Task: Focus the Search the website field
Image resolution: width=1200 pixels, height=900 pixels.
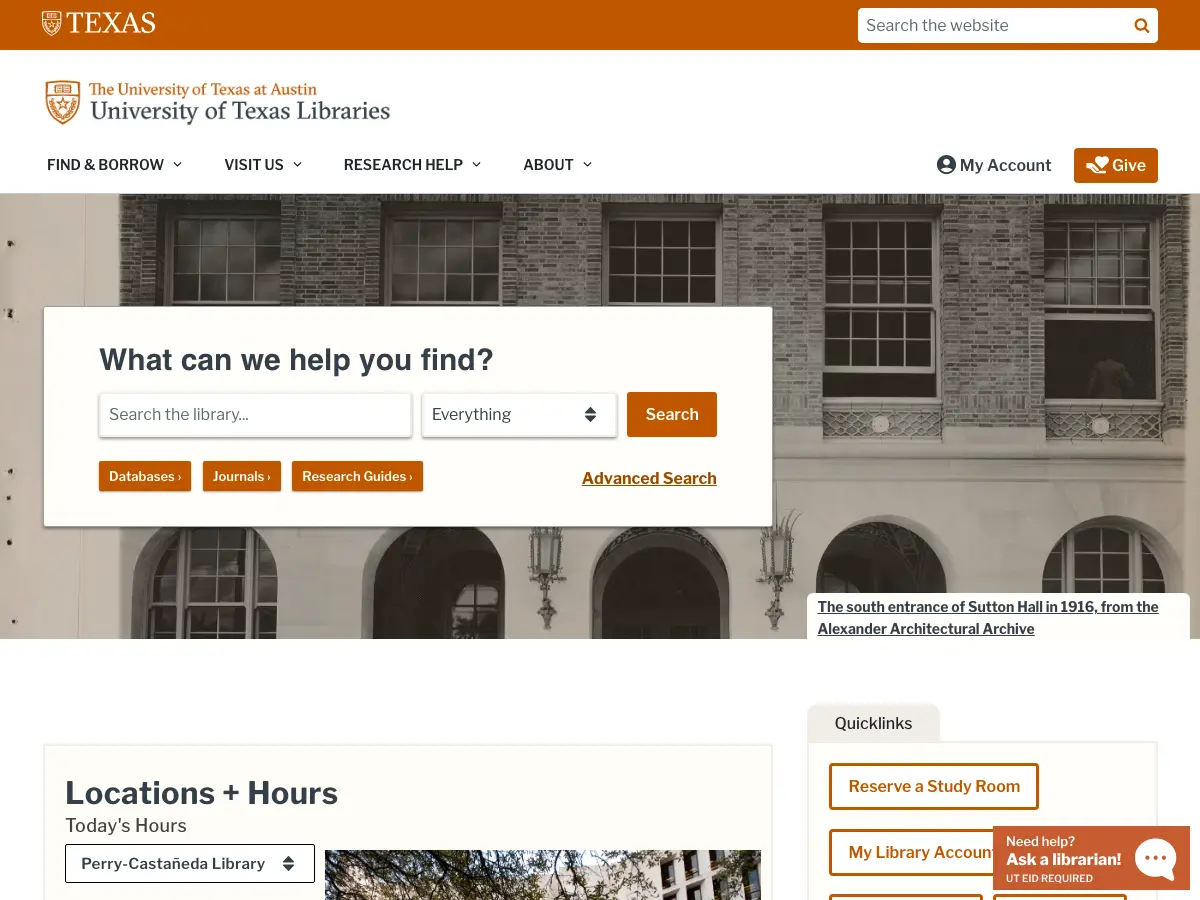Action: (992, 26)
